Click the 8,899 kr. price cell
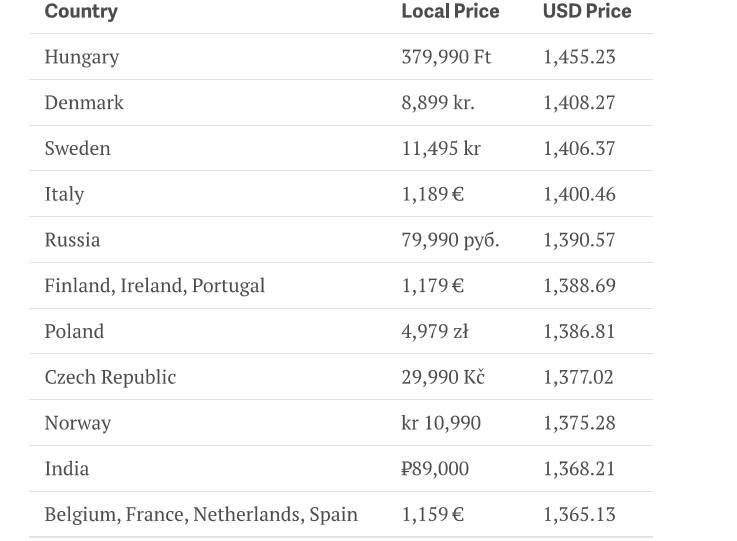Screen dimensions: 737x541 click(x=438, y=103)
